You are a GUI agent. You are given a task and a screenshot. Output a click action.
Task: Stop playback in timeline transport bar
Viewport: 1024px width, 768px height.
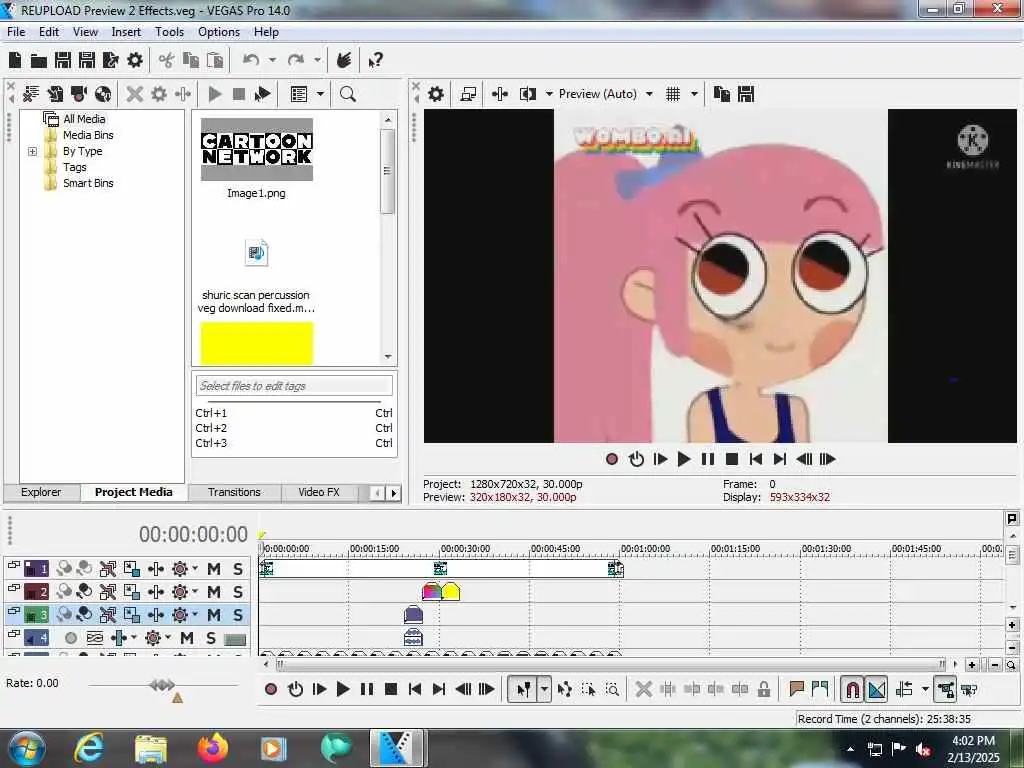[391, 689]
